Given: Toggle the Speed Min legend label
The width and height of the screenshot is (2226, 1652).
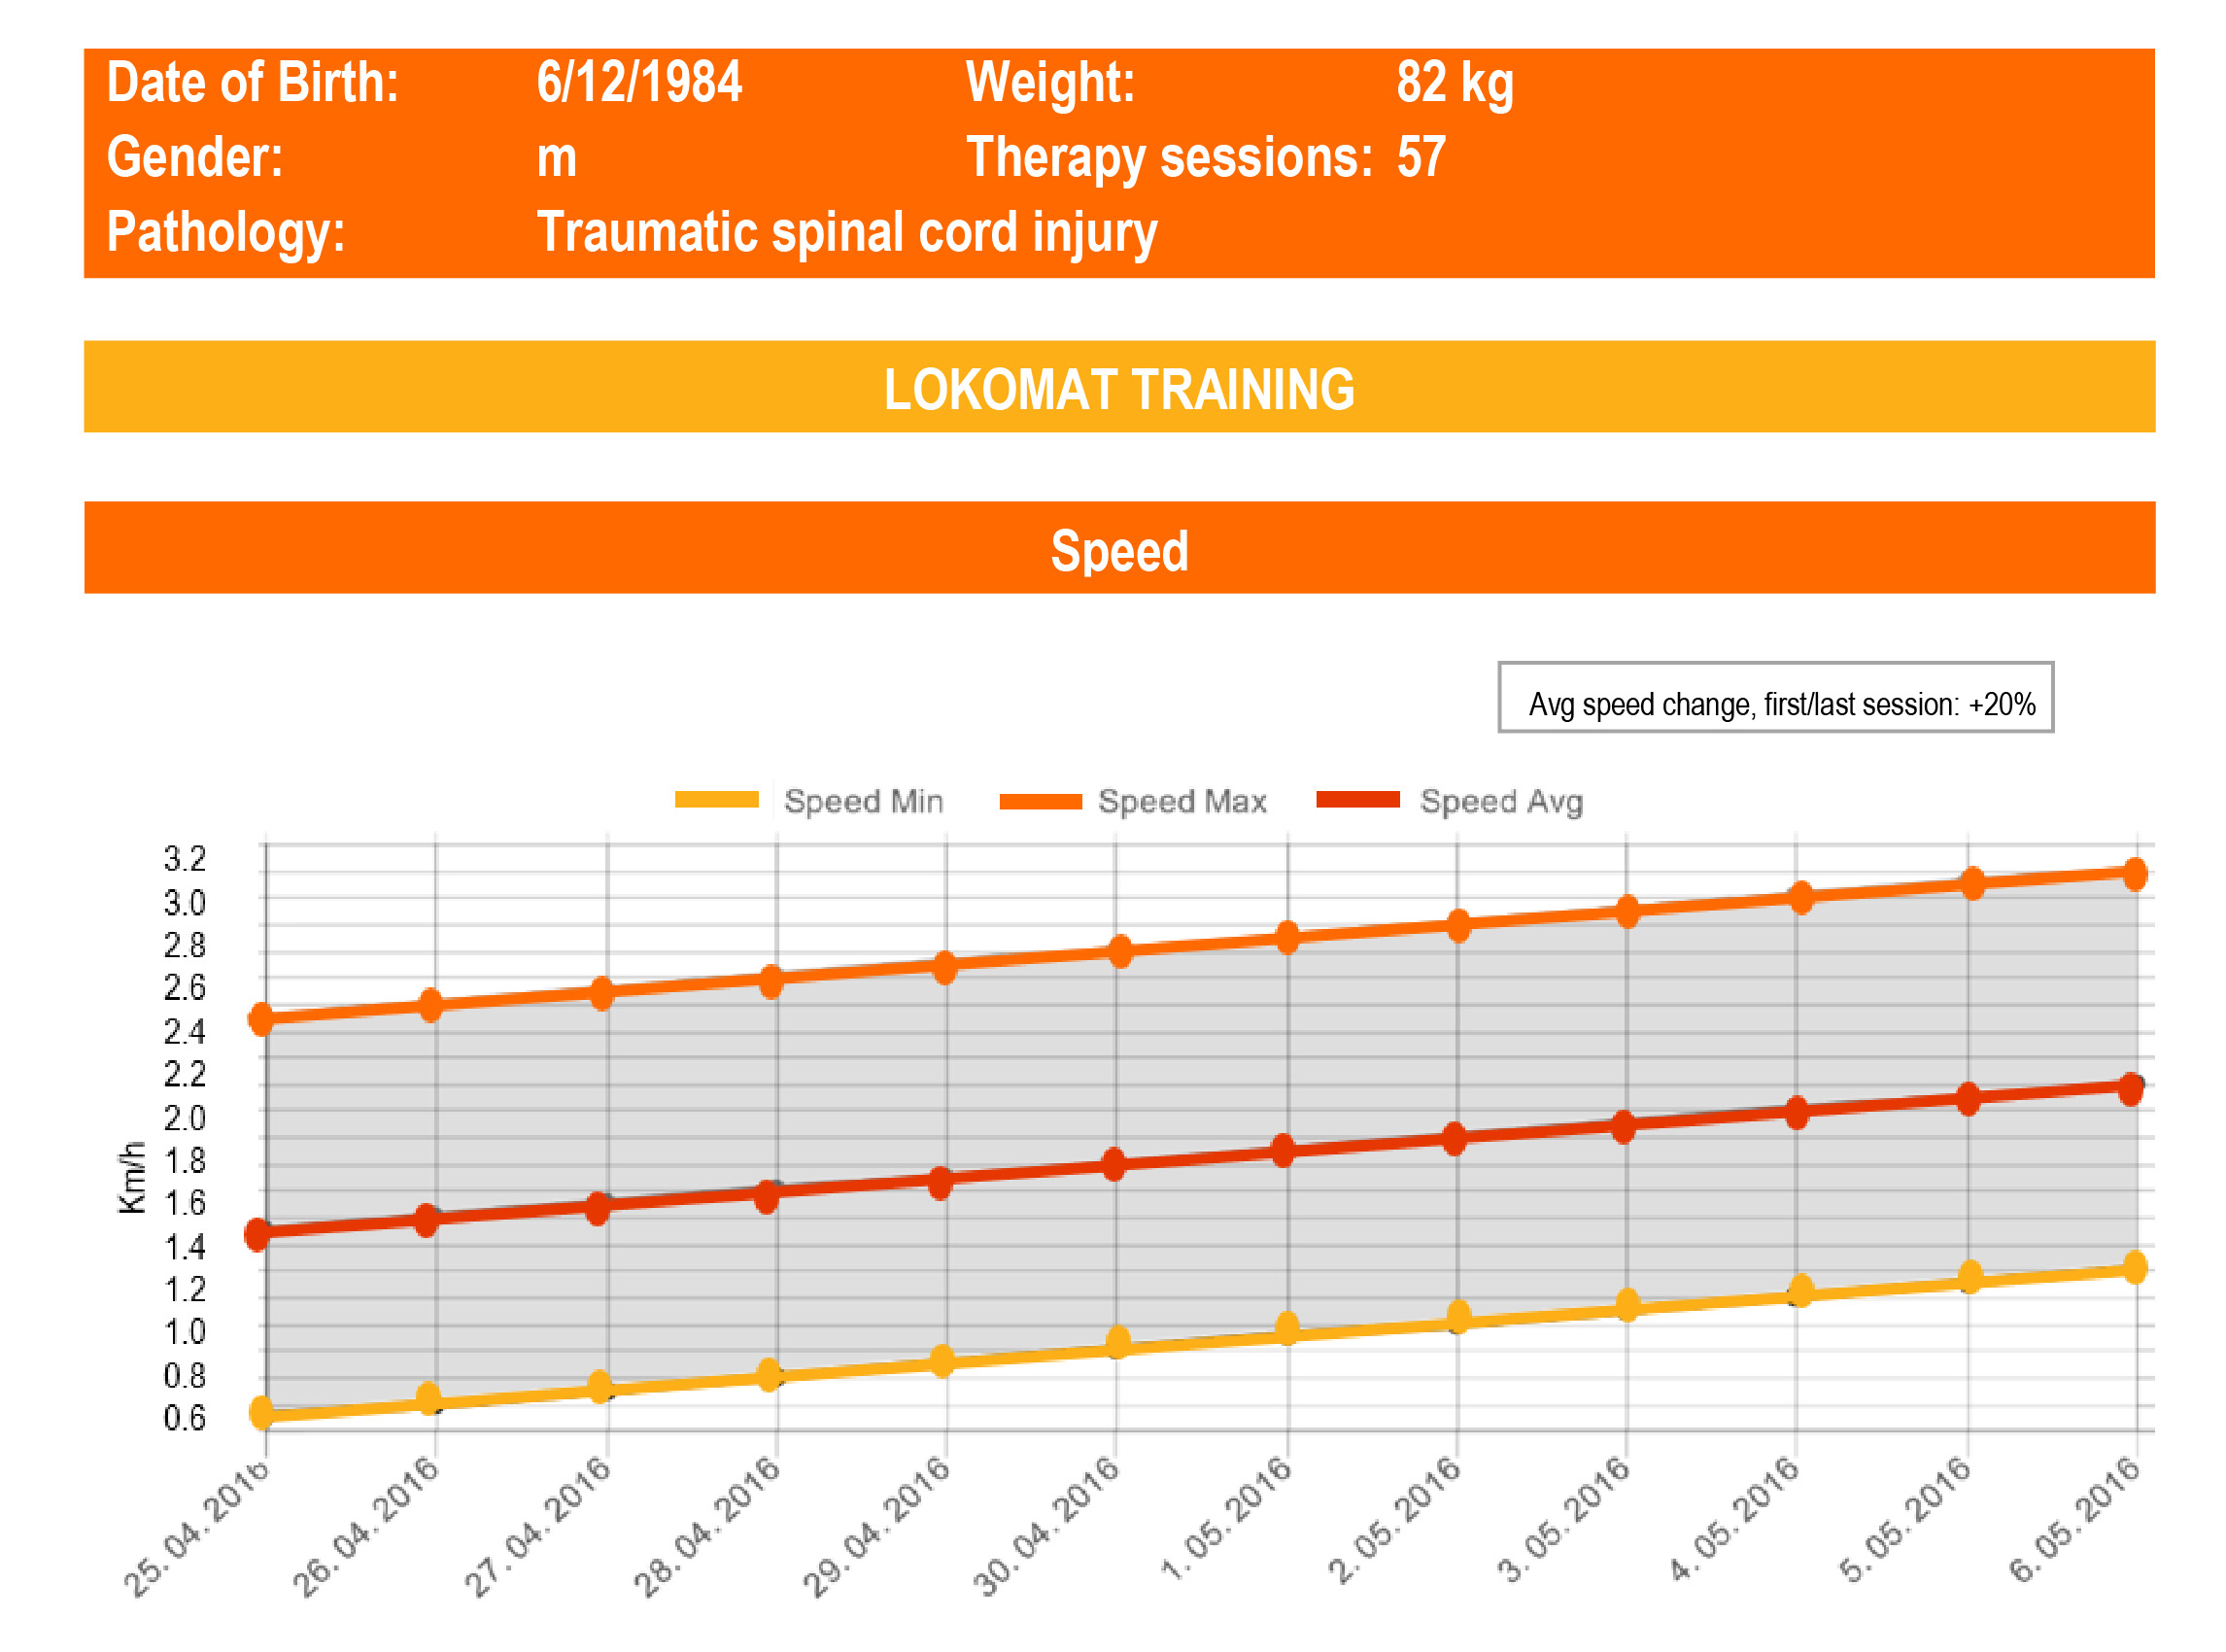Looking at the screenshot, I should pyautogui.click(x=863, y=801).
